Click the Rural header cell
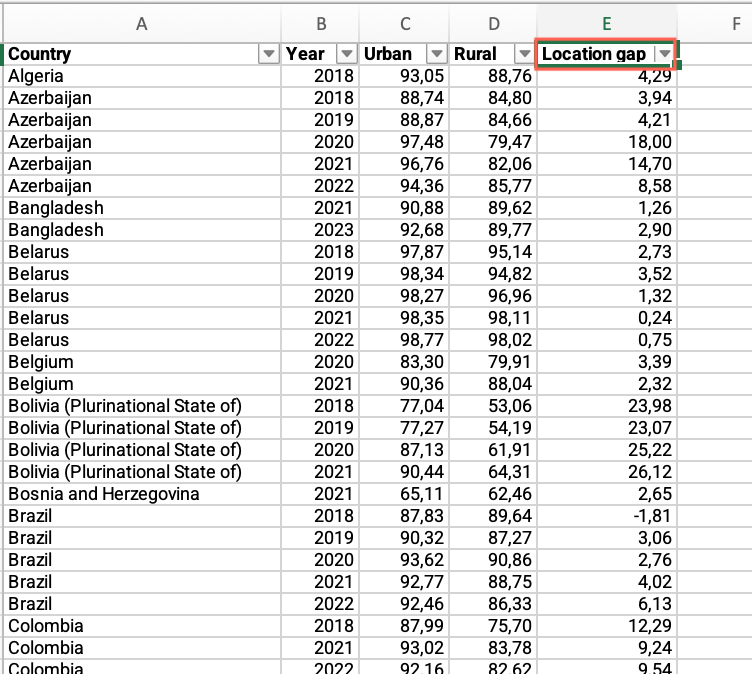752x674 pixels. [x=493, y=54]
